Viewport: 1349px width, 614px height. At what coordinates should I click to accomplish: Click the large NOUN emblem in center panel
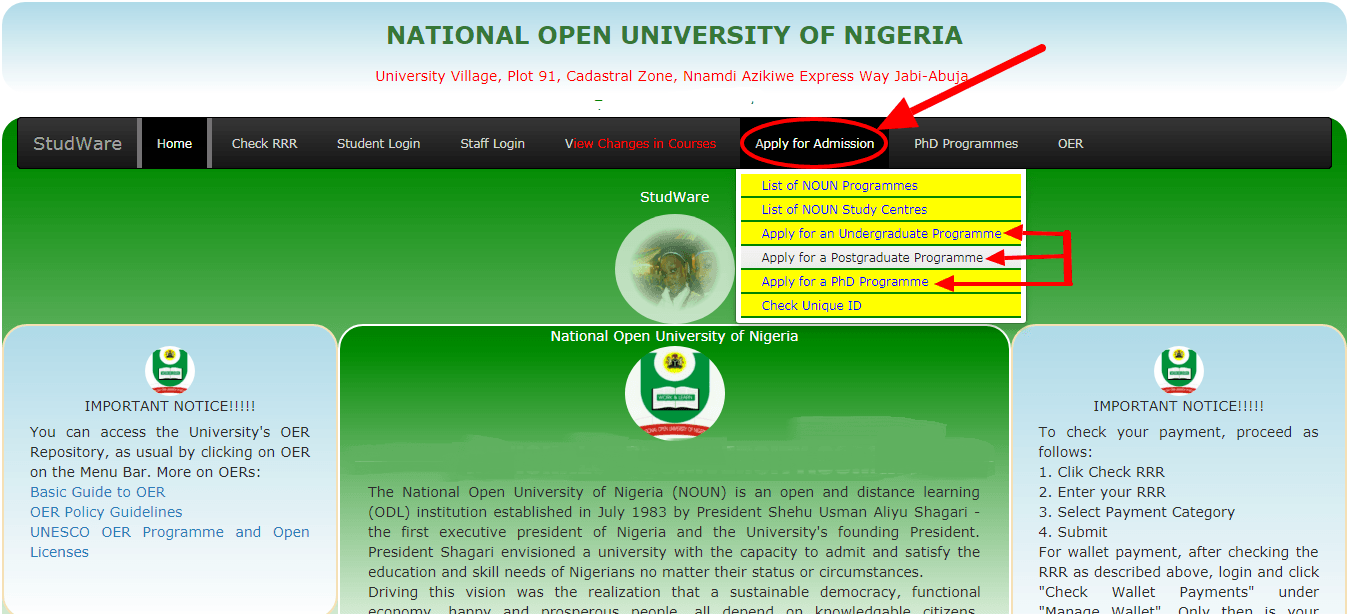click(x=675, y=394)
